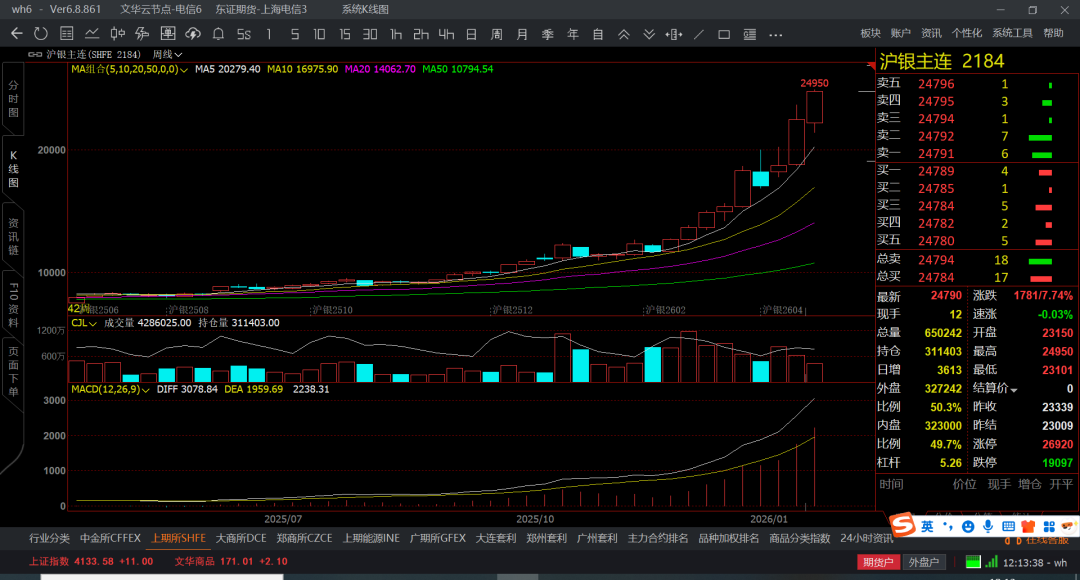
Task: Switch to F10资料 side tab
Action: [x=13, y=304]
